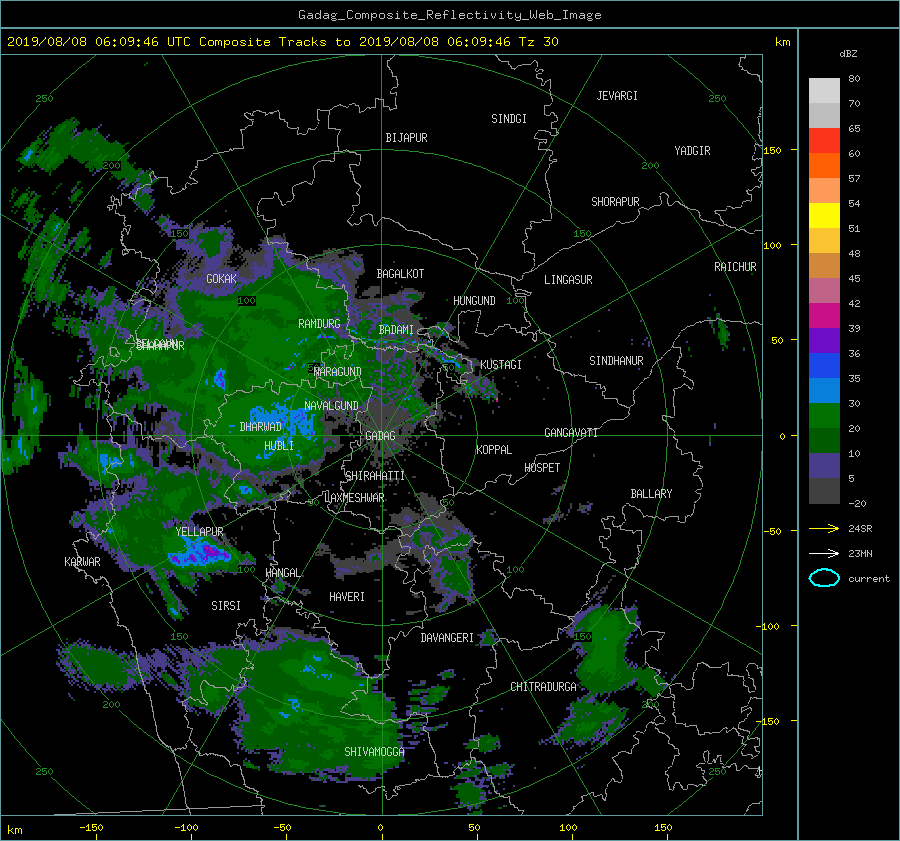Image resolution: width=900 pixels, height=841 pixels.
Task: Click the GADAG radar center label
Action: (380, 436)
